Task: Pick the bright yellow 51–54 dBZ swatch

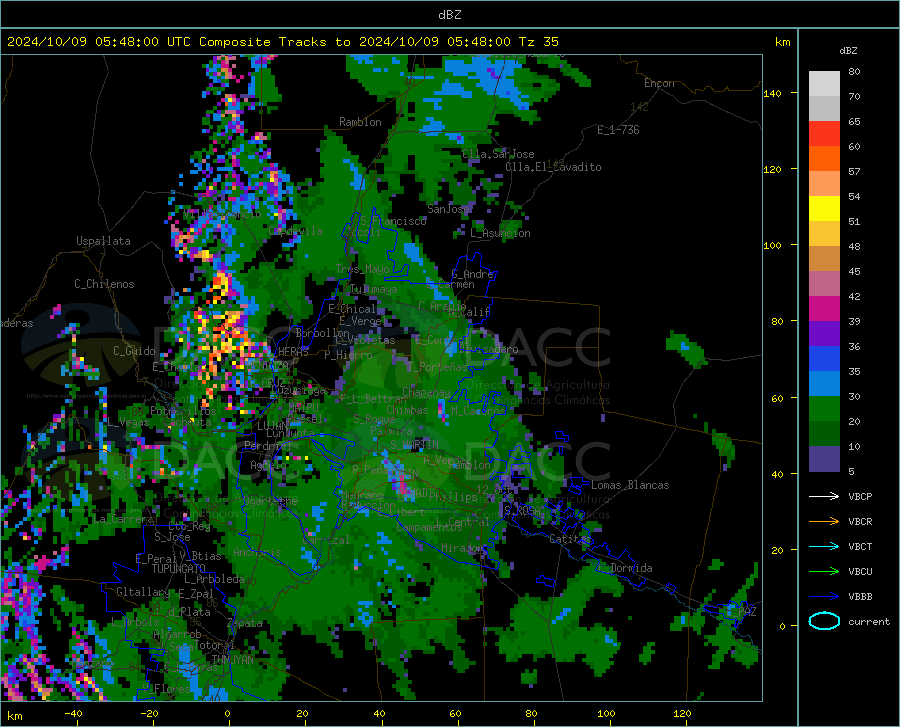Action: [824, 209]
